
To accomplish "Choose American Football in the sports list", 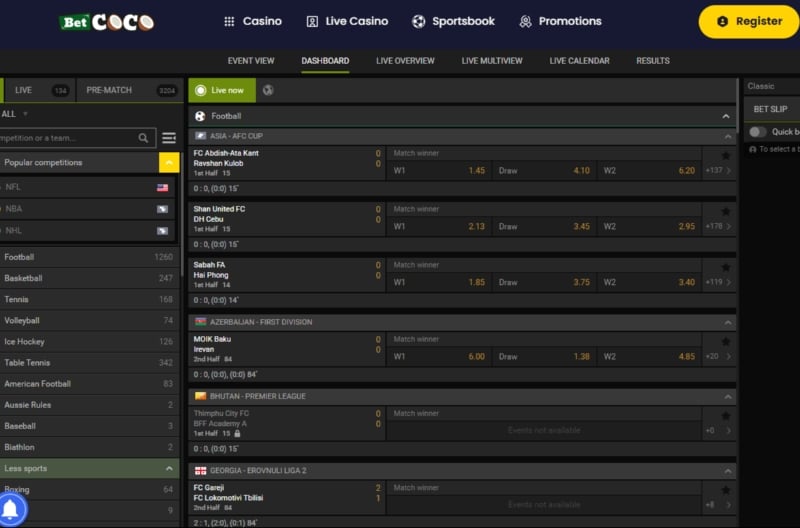I will 89,384.
